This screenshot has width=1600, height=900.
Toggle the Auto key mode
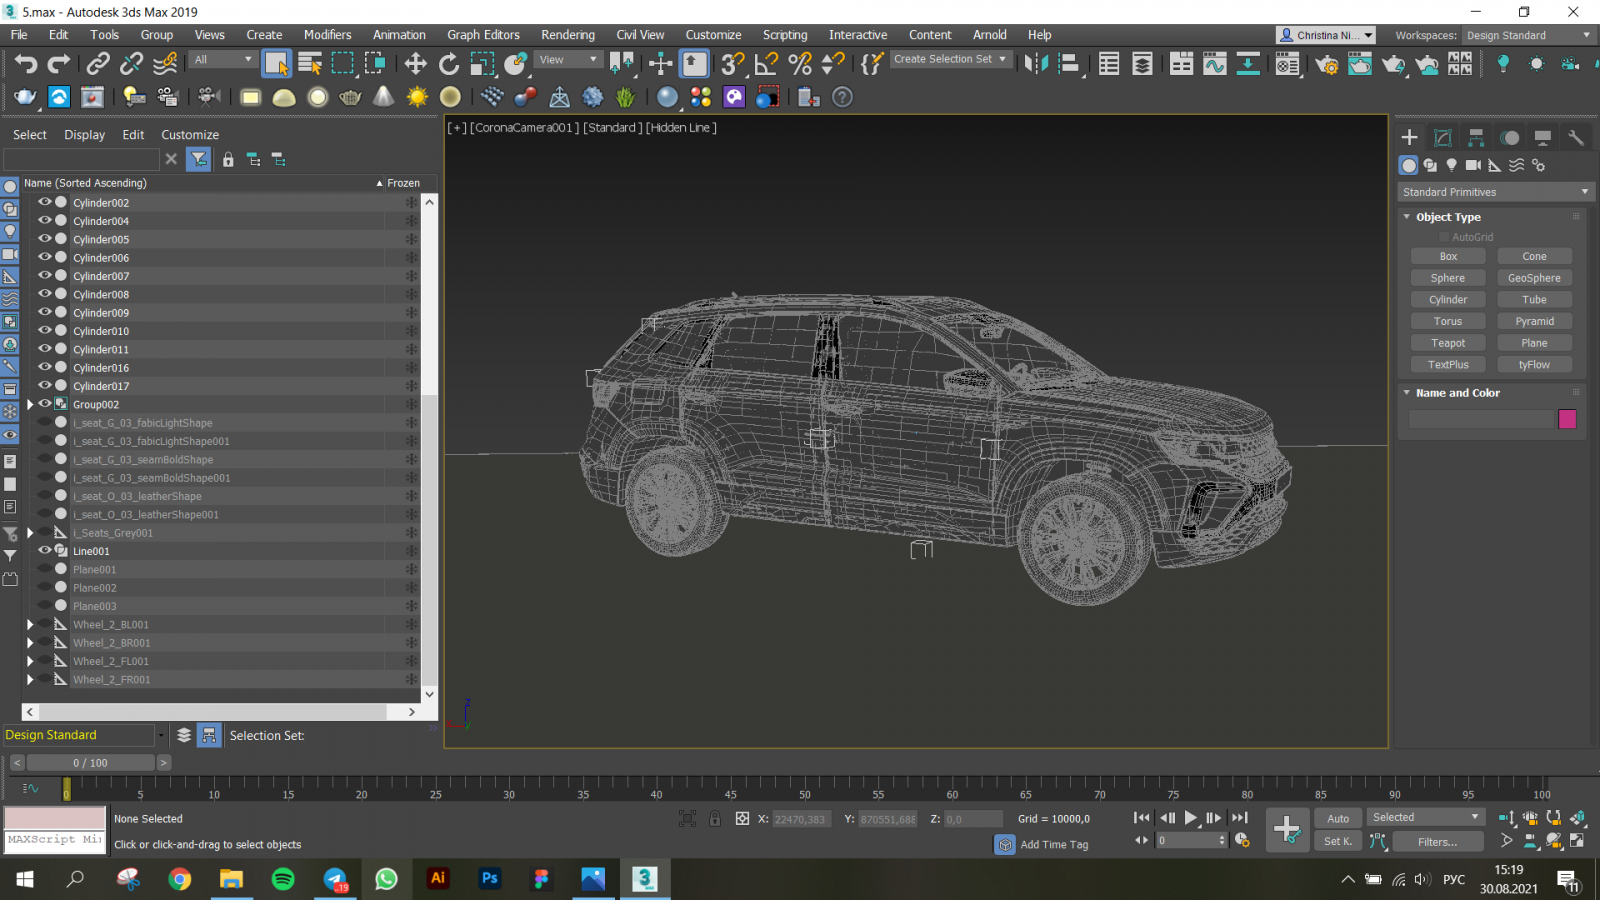(1338, 818)
